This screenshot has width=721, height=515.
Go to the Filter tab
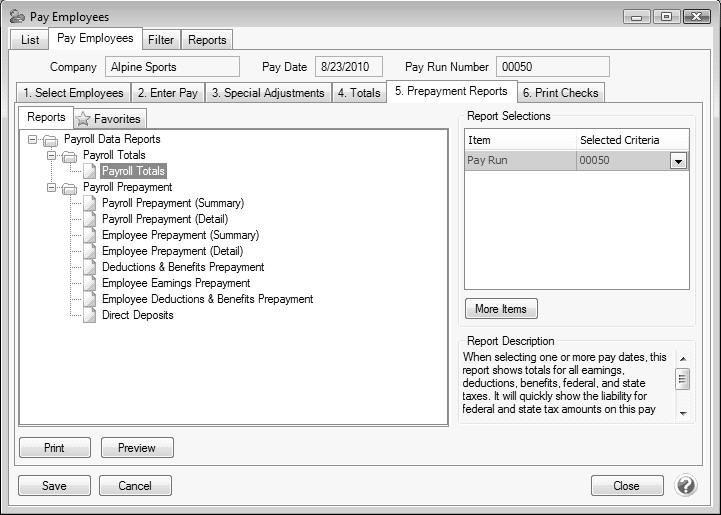coord(160,40)
